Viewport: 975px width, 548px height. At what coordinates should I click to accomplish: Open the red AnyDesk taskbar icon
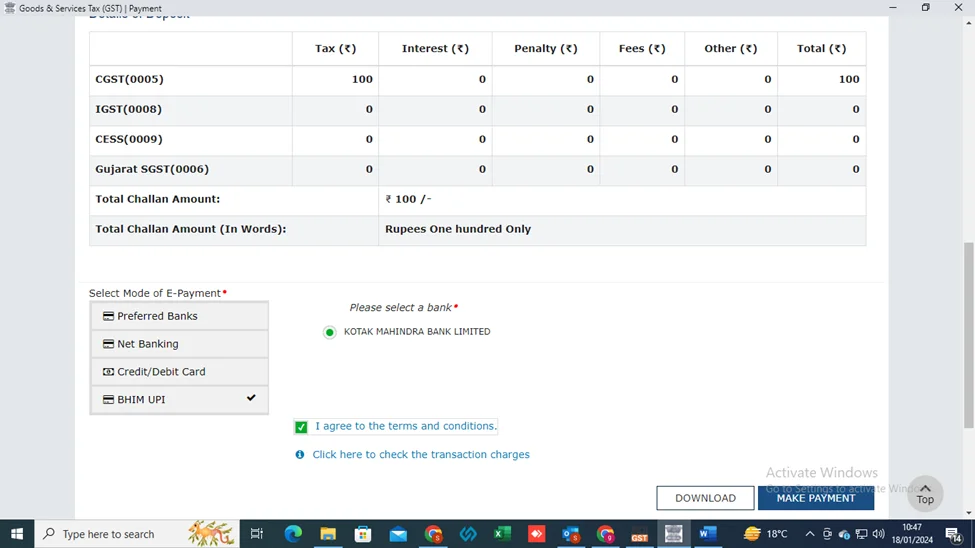(x=537, y=534)
